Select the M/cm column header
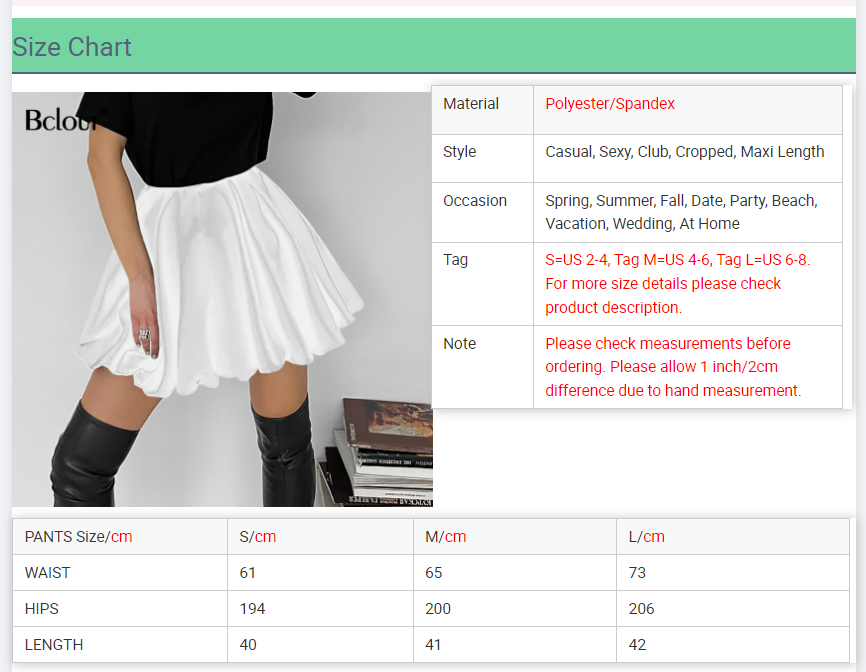The image size is (866, 672). [x=515, y=537]
